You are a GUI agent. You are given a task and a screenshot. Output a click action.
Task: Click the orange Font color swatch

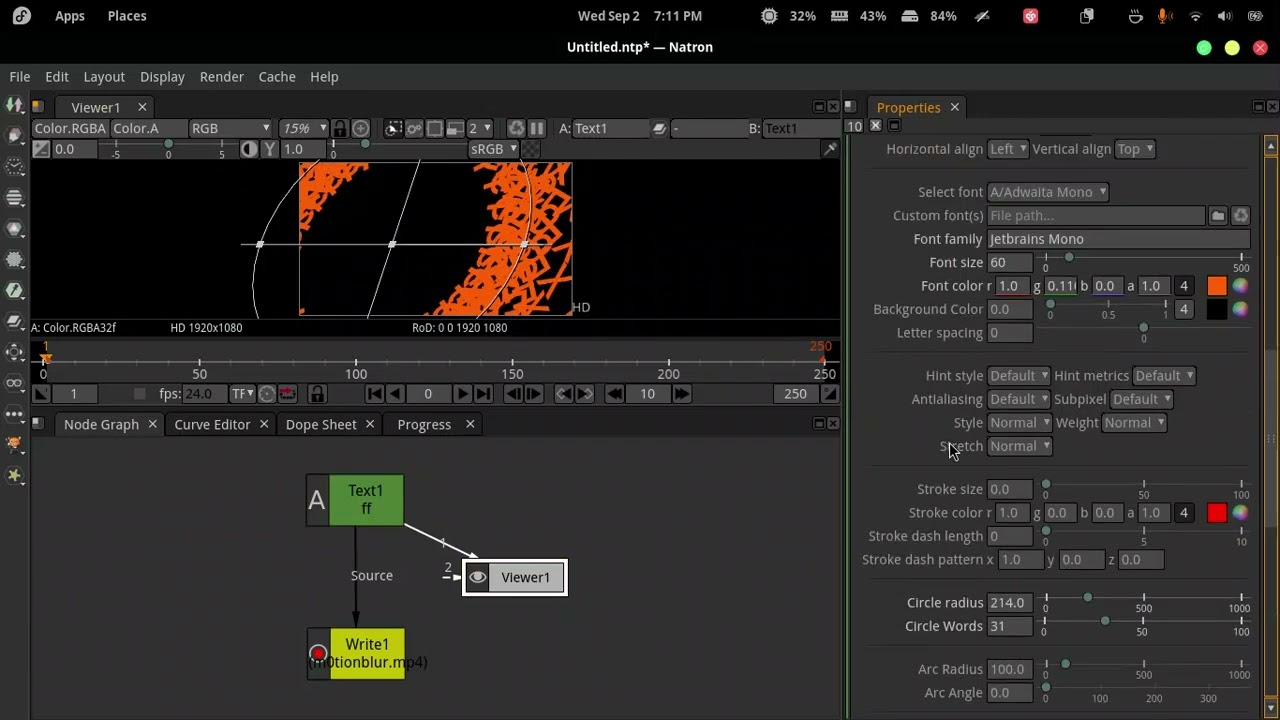click(x=1217, y=286)
